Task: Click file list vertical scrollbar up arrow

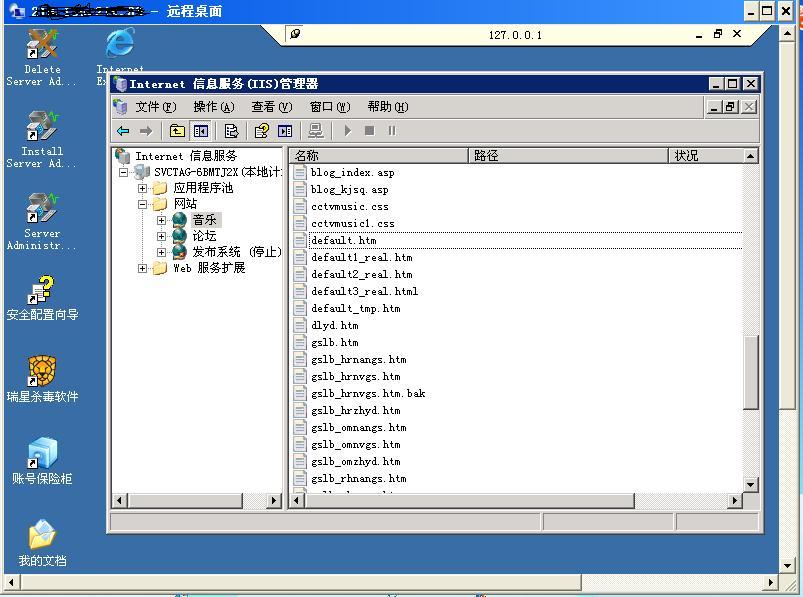Action: (x=750, y=156)
